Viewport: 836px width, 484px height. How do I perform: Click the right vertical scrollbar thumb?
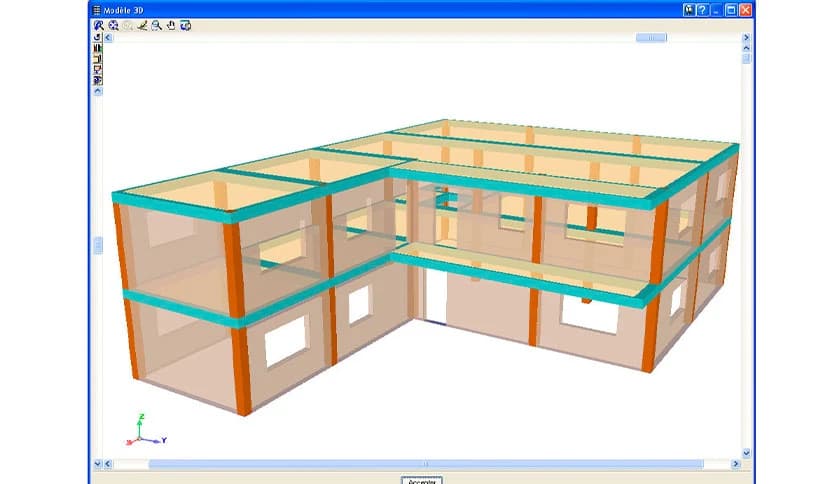[x=746, y=59]
